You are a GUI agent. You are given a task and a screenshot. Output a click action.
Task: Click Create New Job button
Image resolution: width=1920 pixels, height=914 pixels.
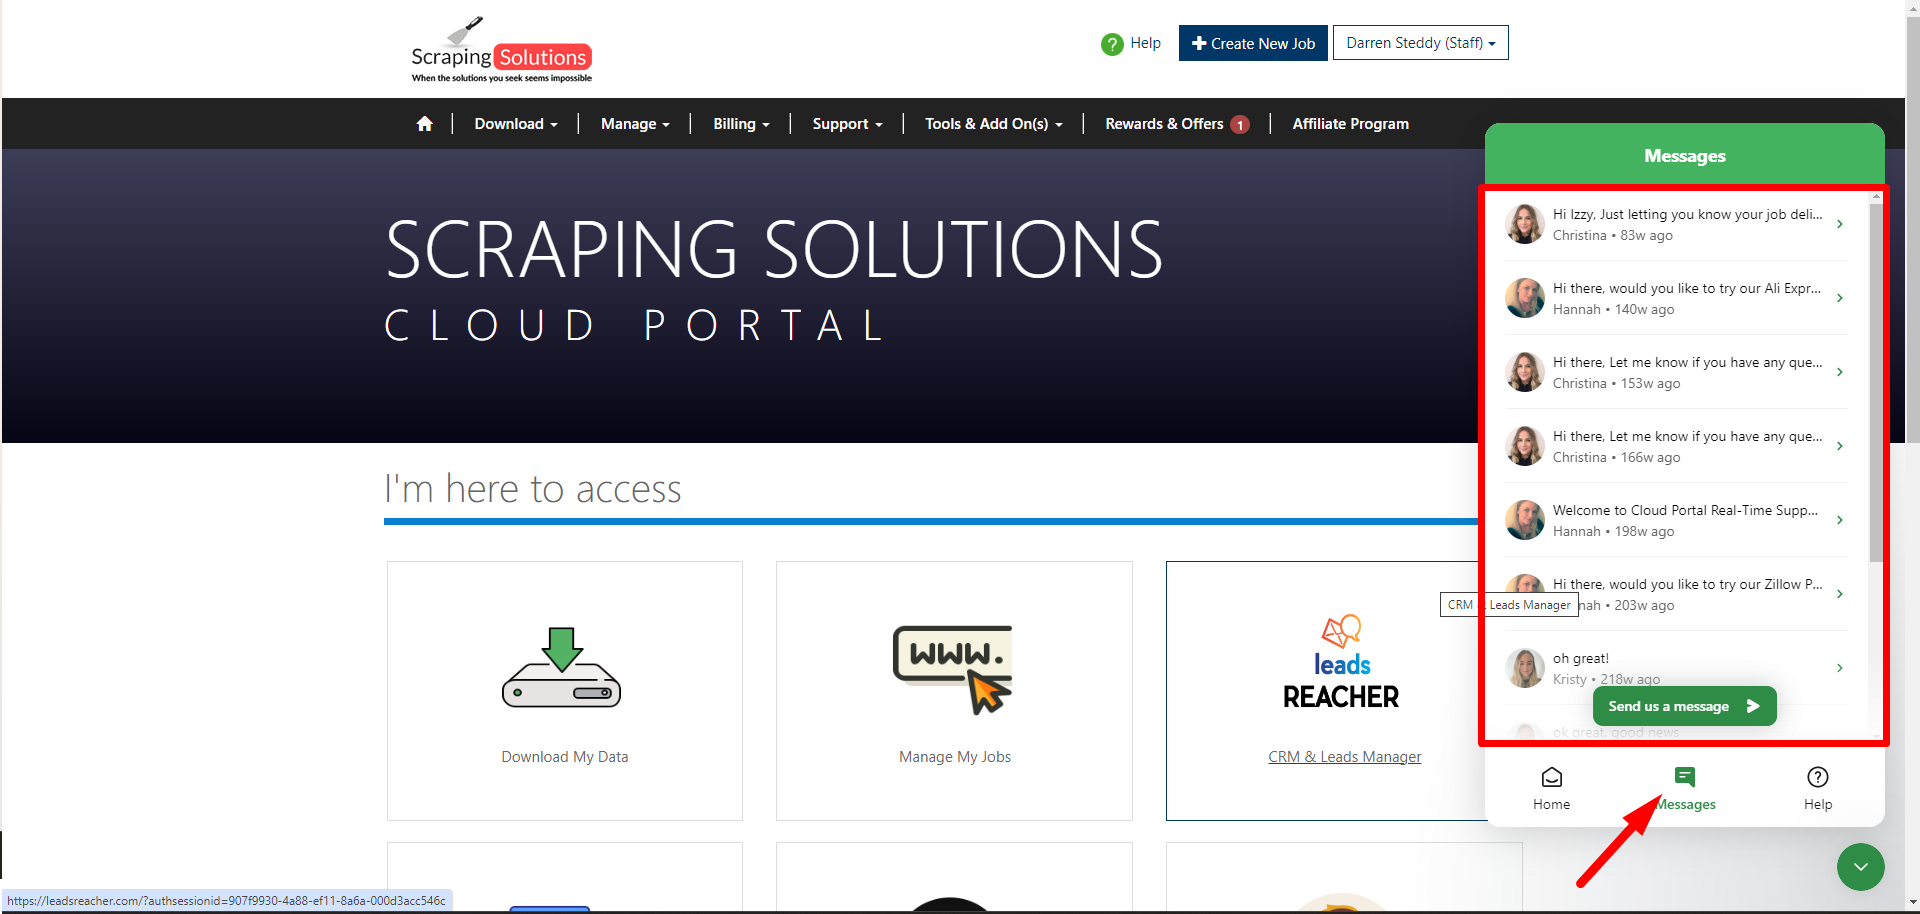point(1253,43)
